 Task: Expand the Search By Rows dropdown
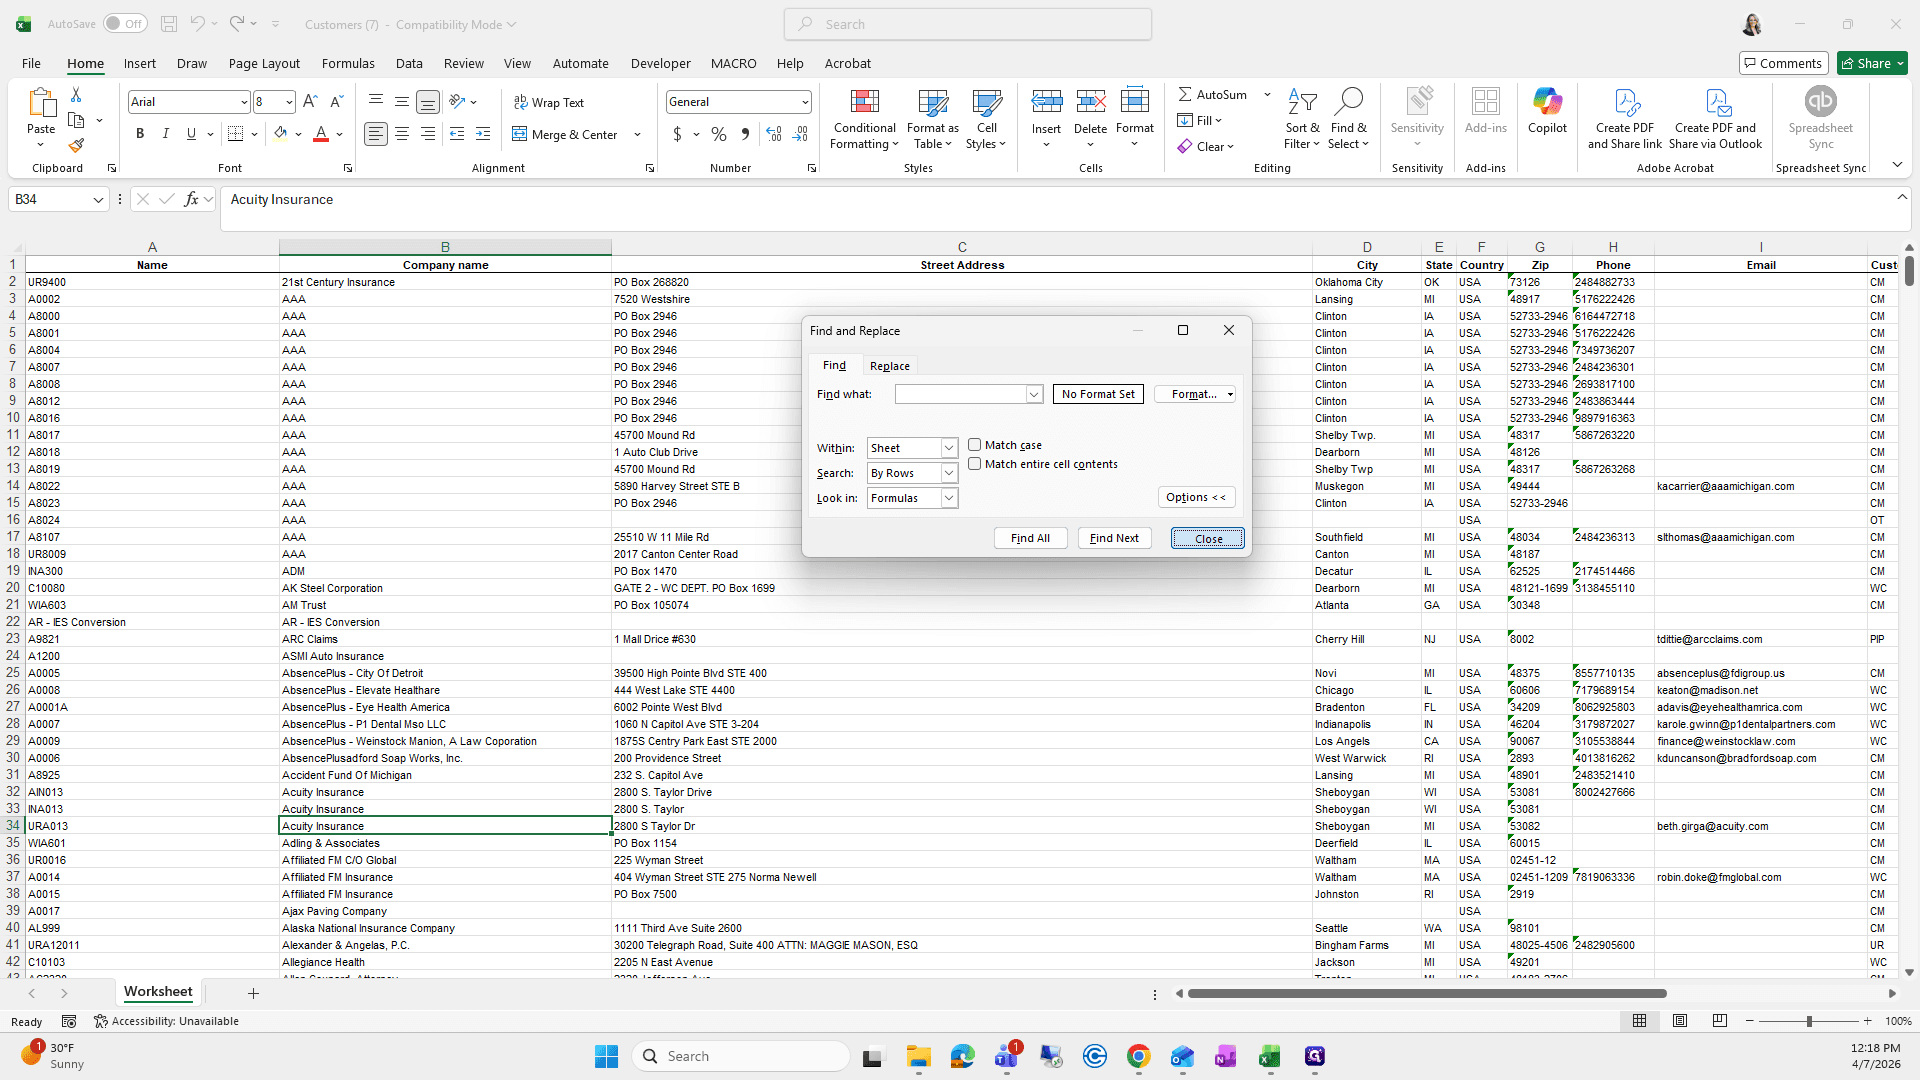pos(949,473)
